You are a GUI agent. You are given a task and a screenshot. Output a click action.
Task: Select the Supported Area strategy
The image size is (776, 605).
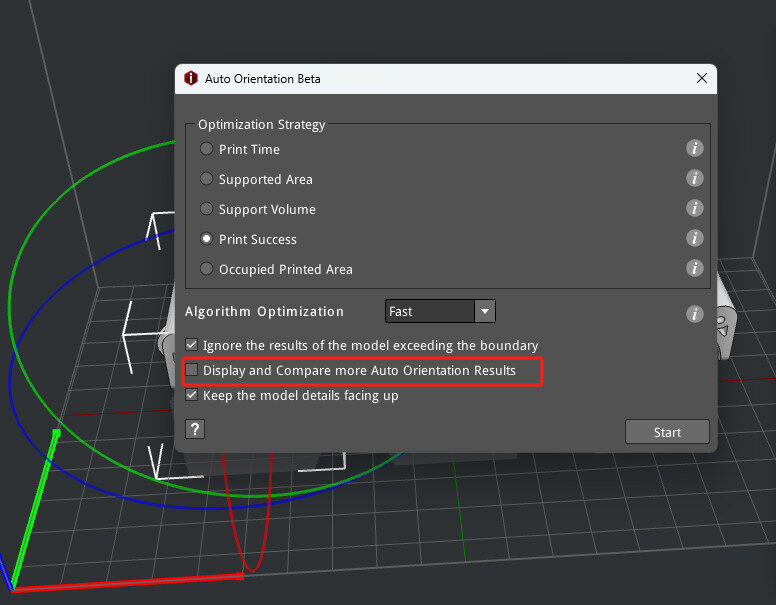tap(206, 179)
